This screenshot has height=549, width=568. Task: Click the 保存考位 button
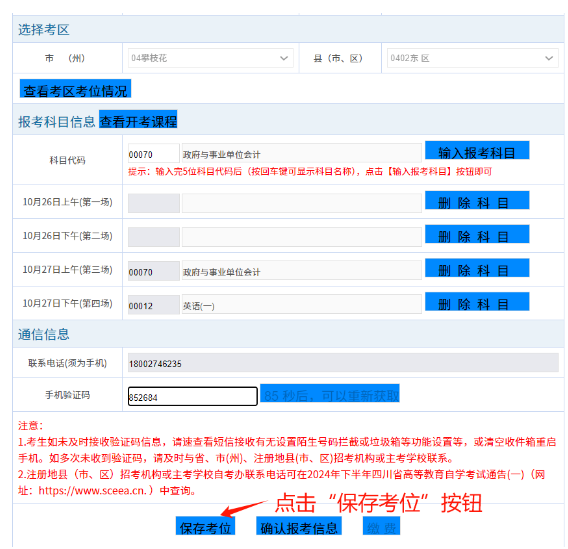(205, 526)
